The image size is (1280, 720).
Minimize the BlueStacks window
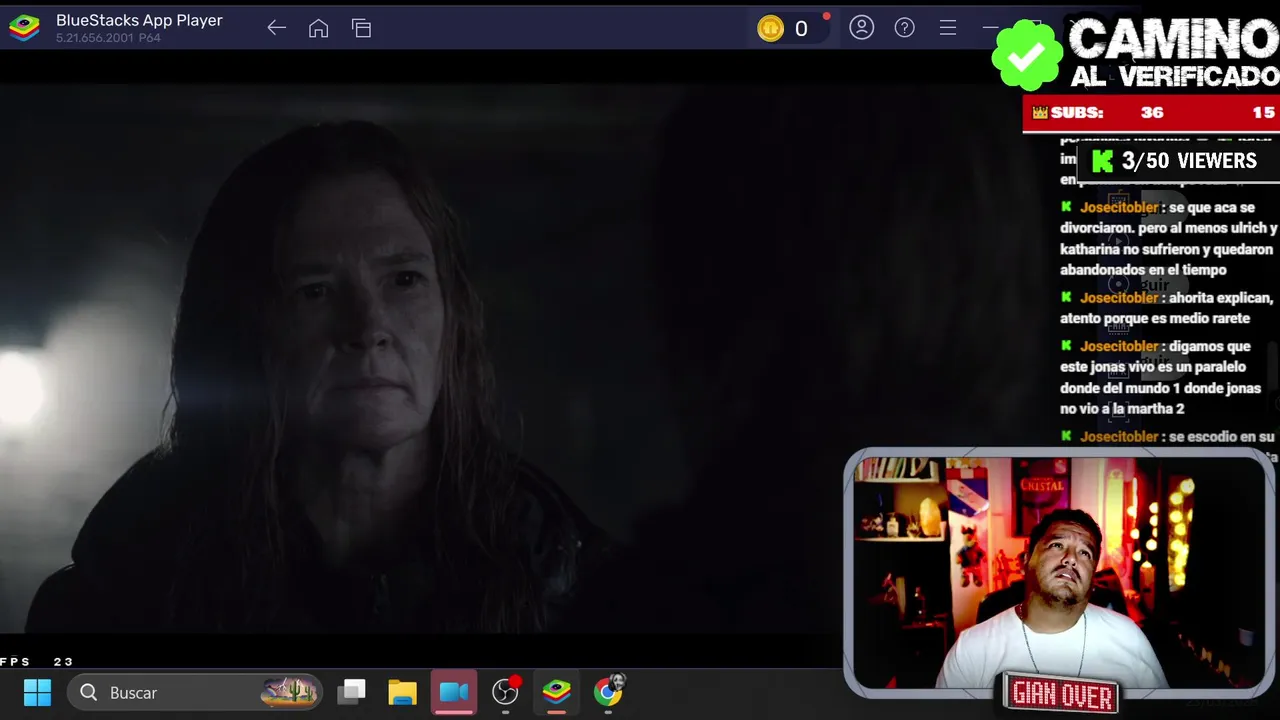click(x=990, y=28)
